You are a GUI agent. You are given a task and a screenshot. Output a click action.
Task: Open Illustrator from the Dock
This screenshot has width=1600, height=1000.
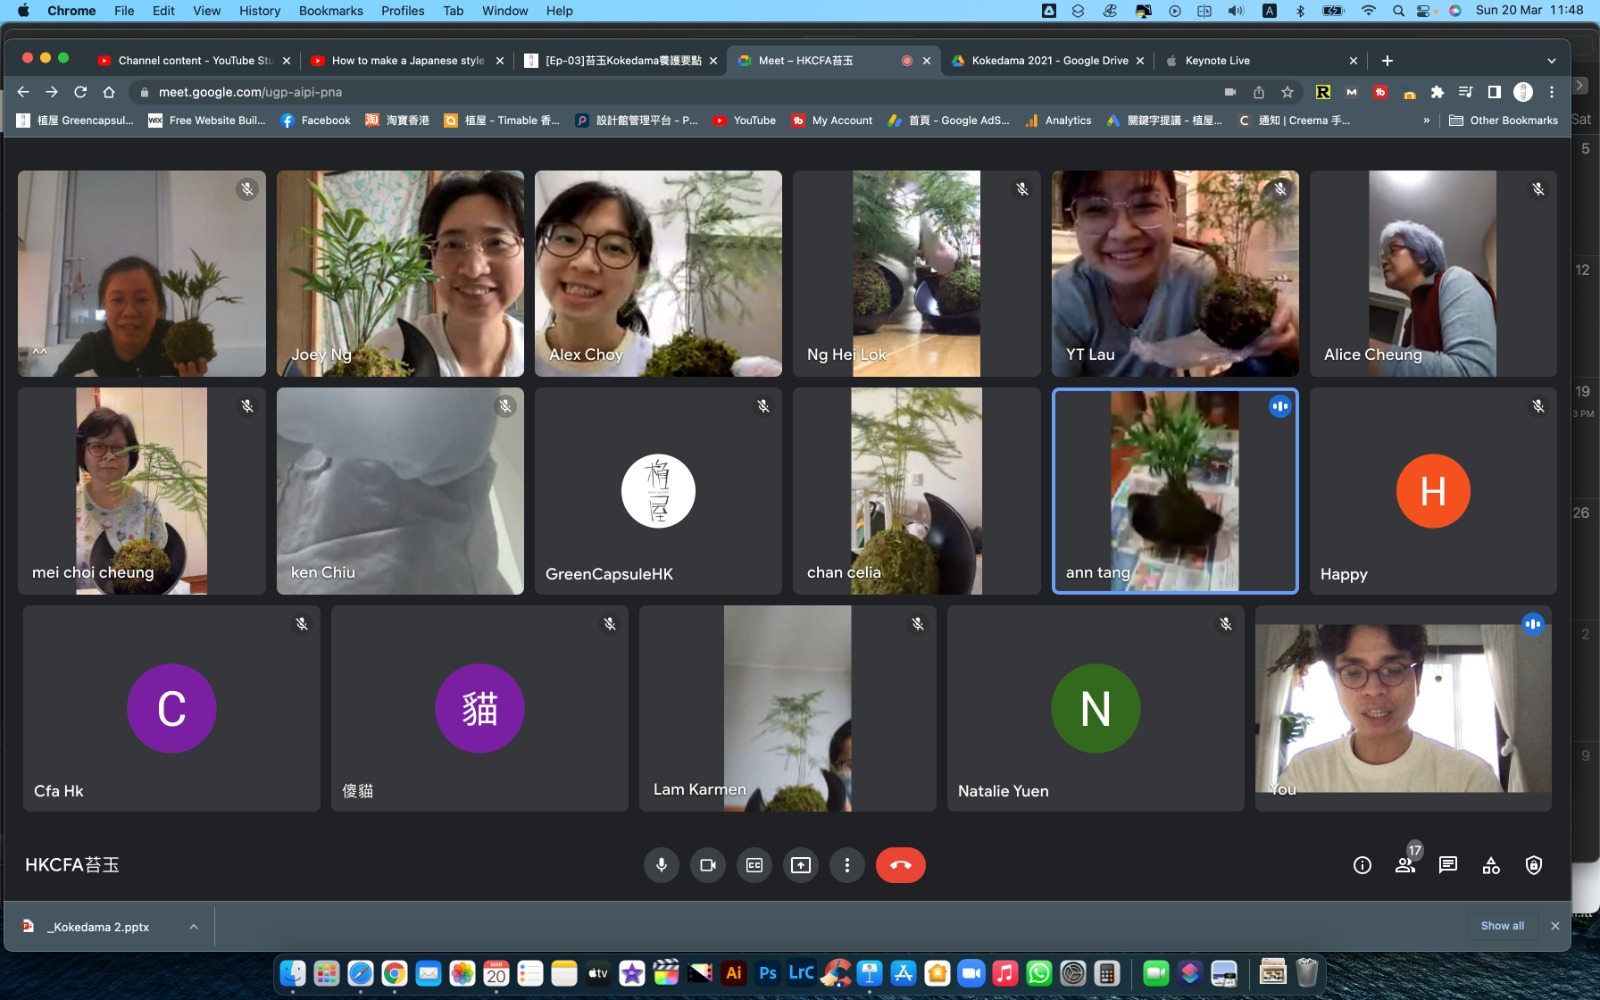[734, 973]
